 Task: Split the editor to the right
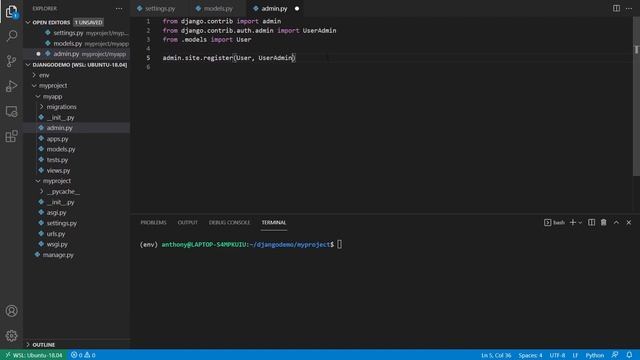point(616,9)
